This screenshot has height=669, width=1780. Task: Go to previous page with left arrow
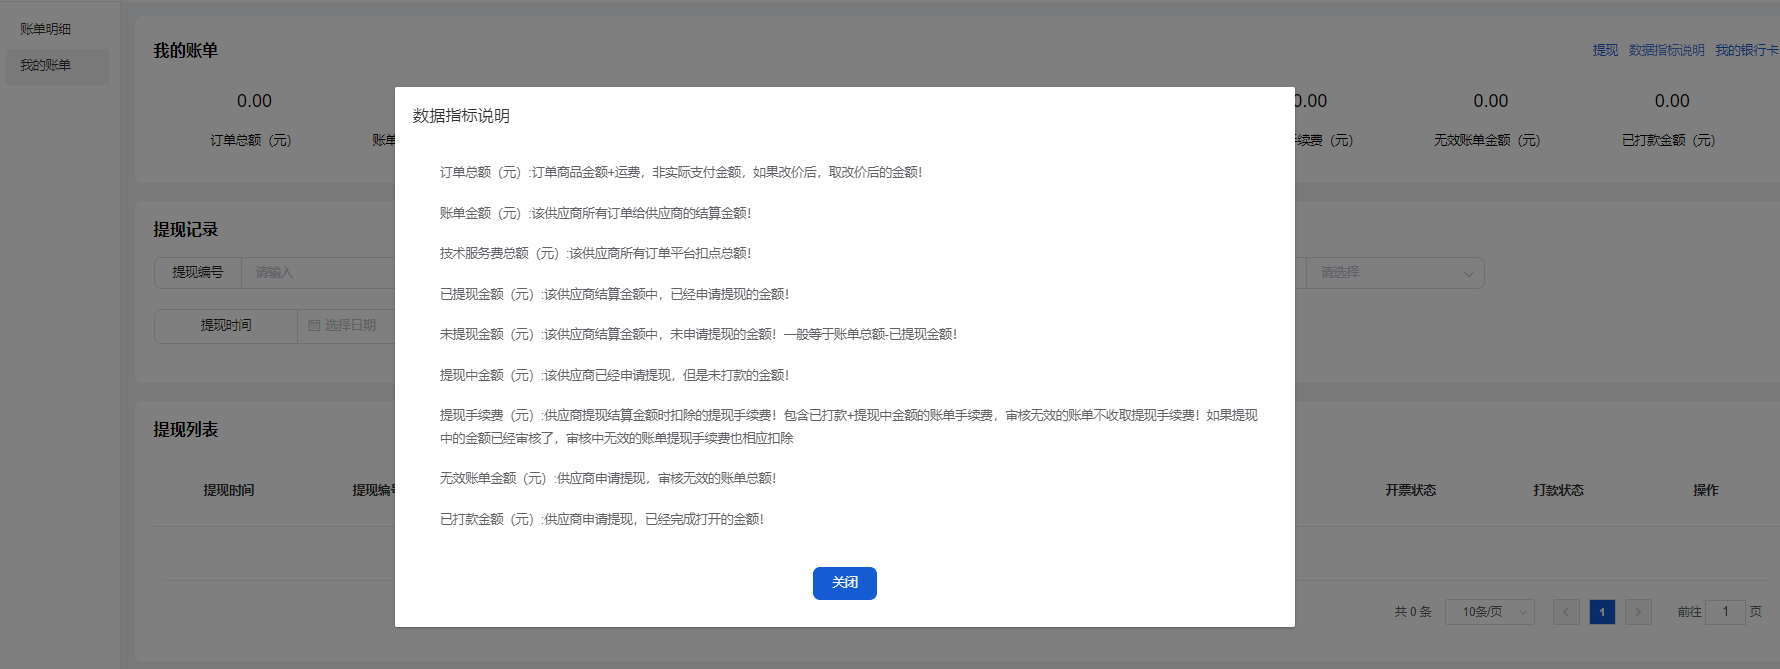coord(1566,612)
